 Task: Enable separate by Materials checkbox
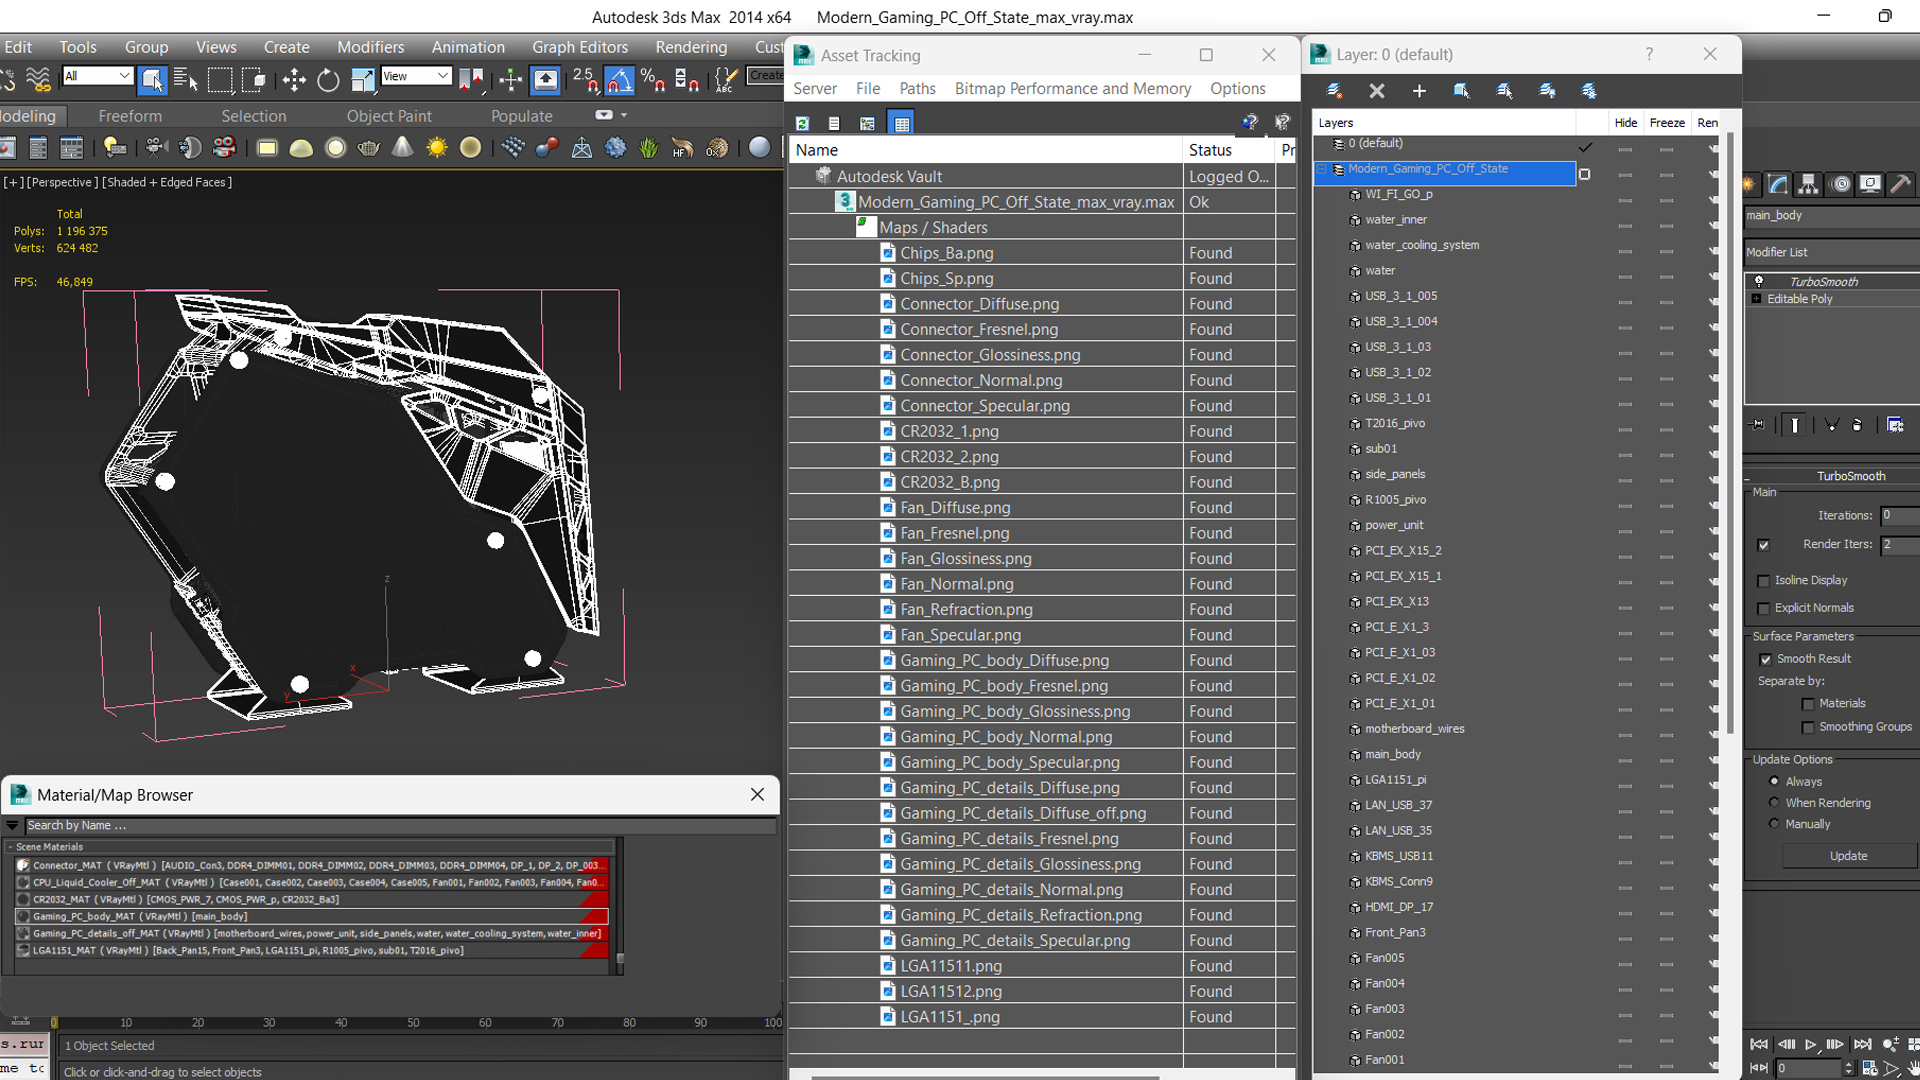point(1808,704)
